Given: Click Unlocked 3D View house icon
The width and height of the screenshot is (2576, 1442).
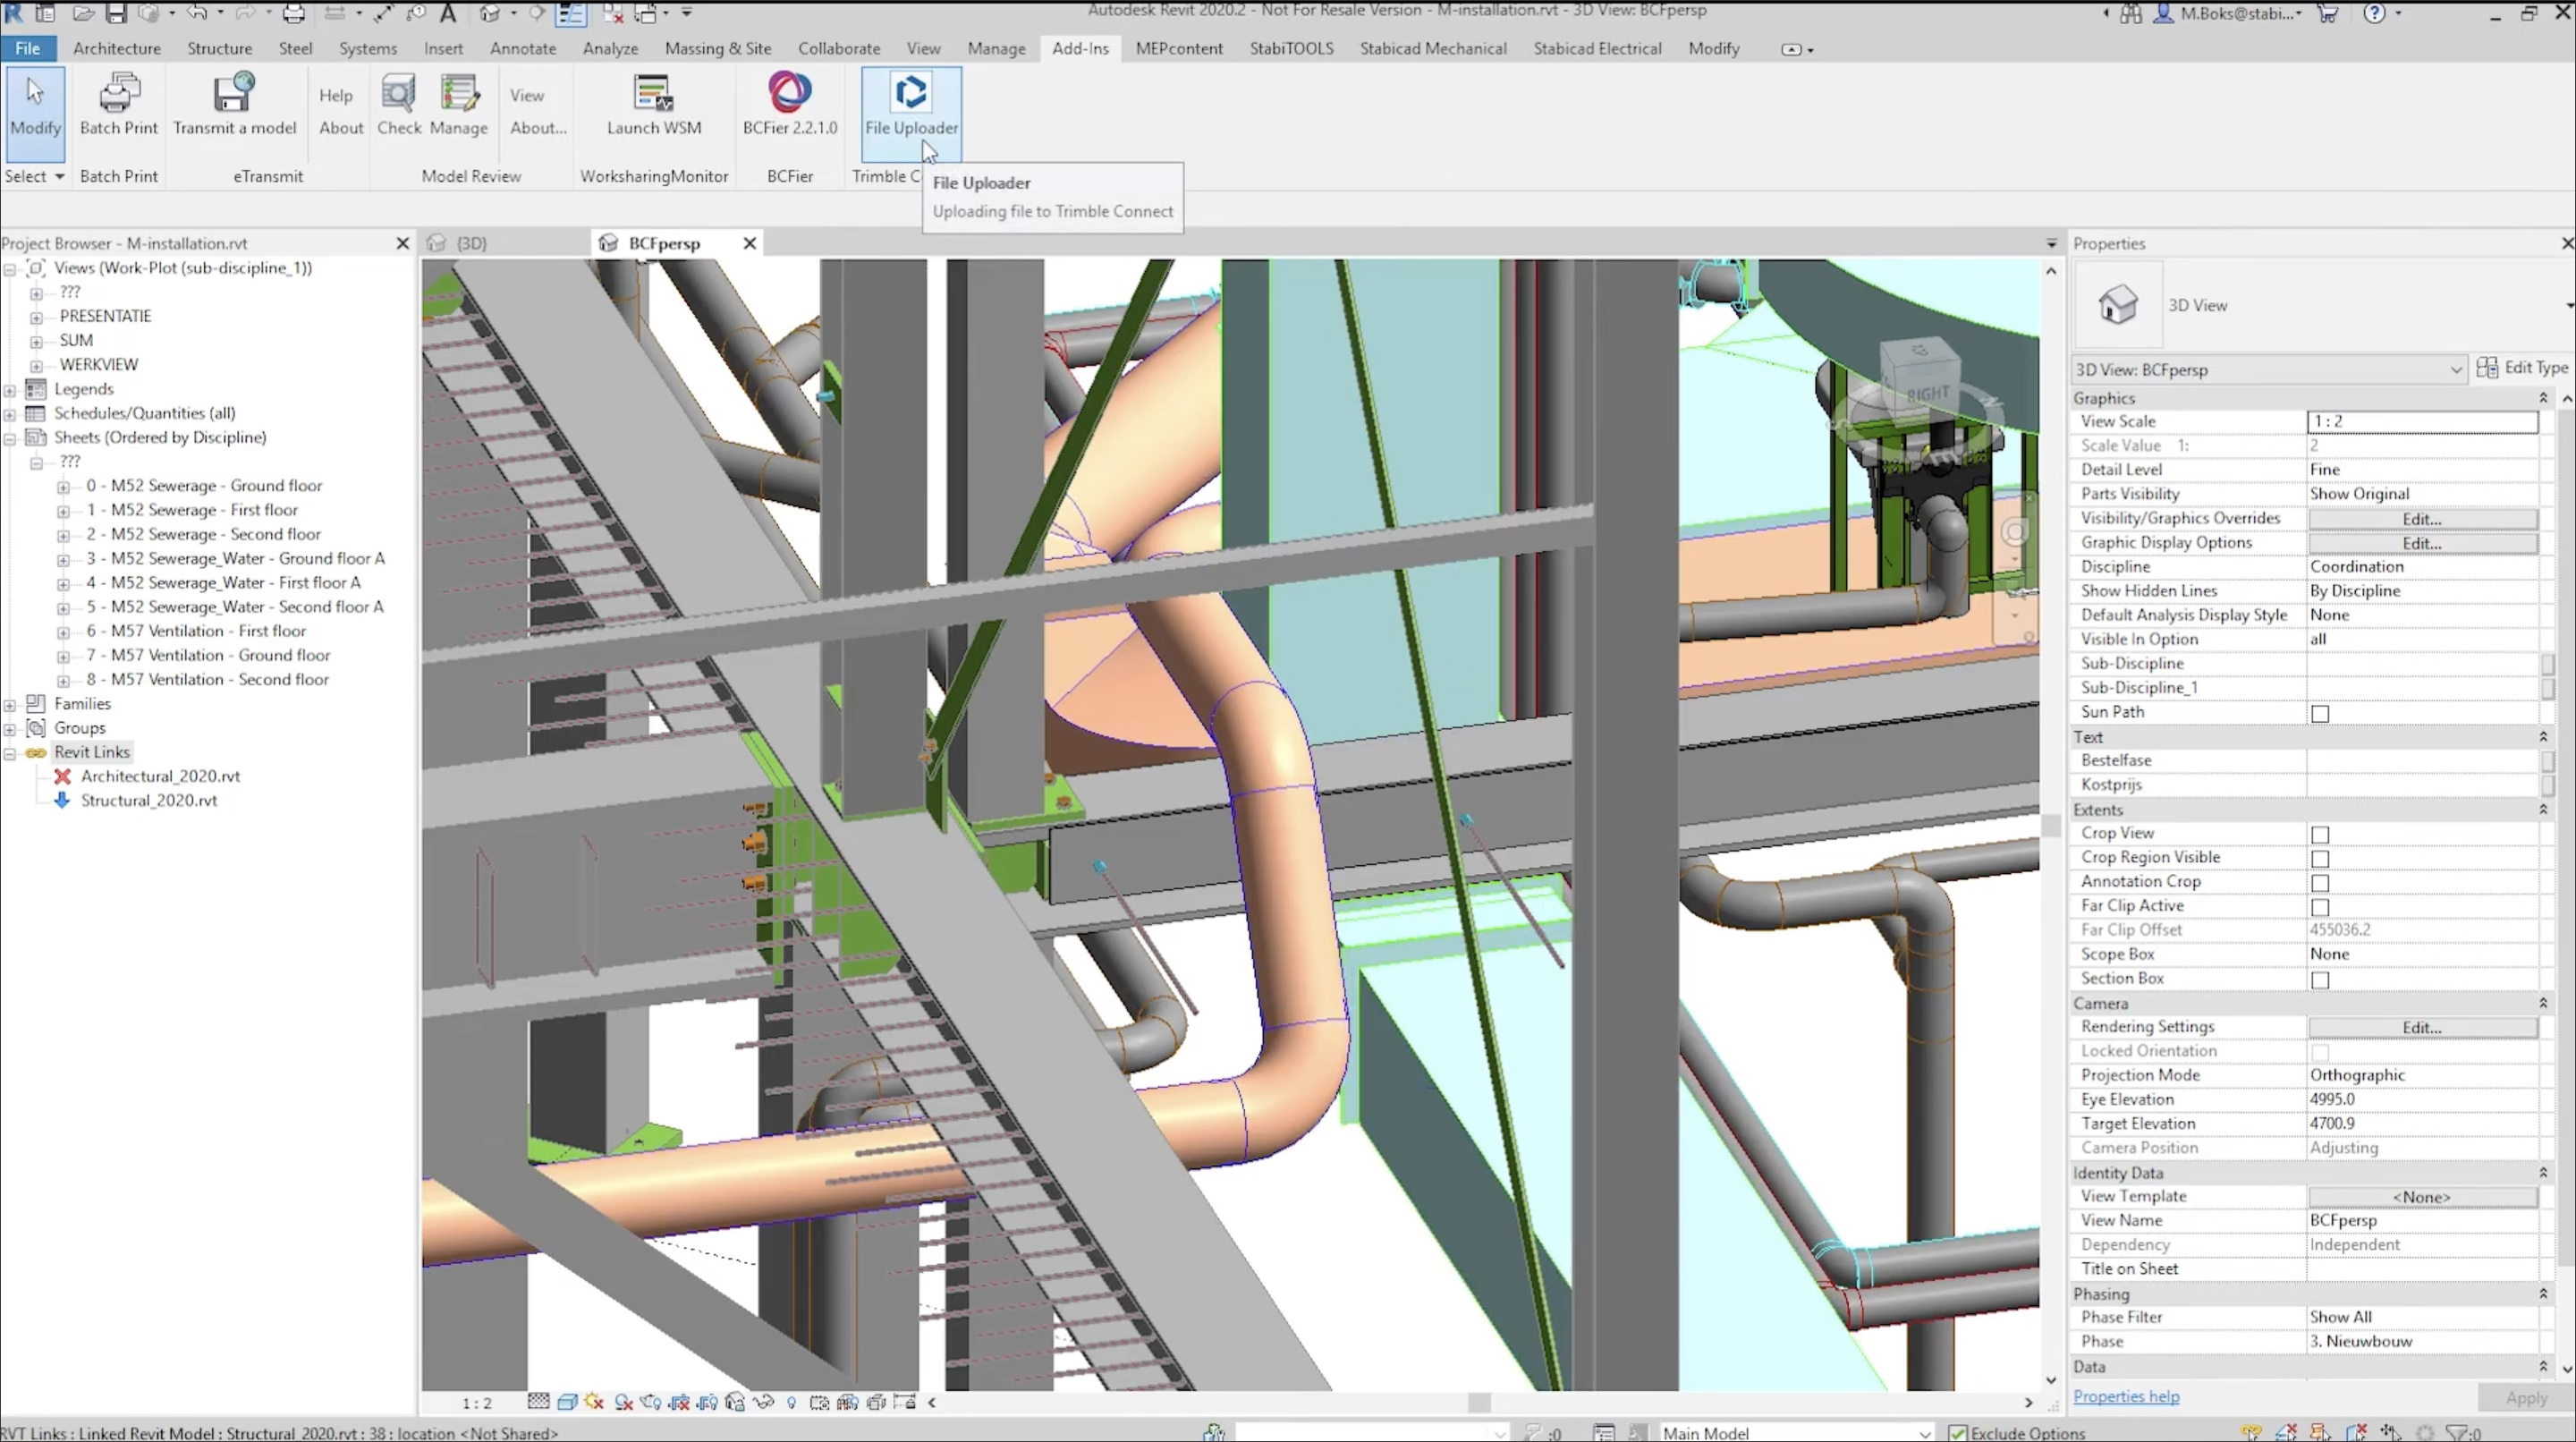Looking at the screenshot, I should (735, 1402).
